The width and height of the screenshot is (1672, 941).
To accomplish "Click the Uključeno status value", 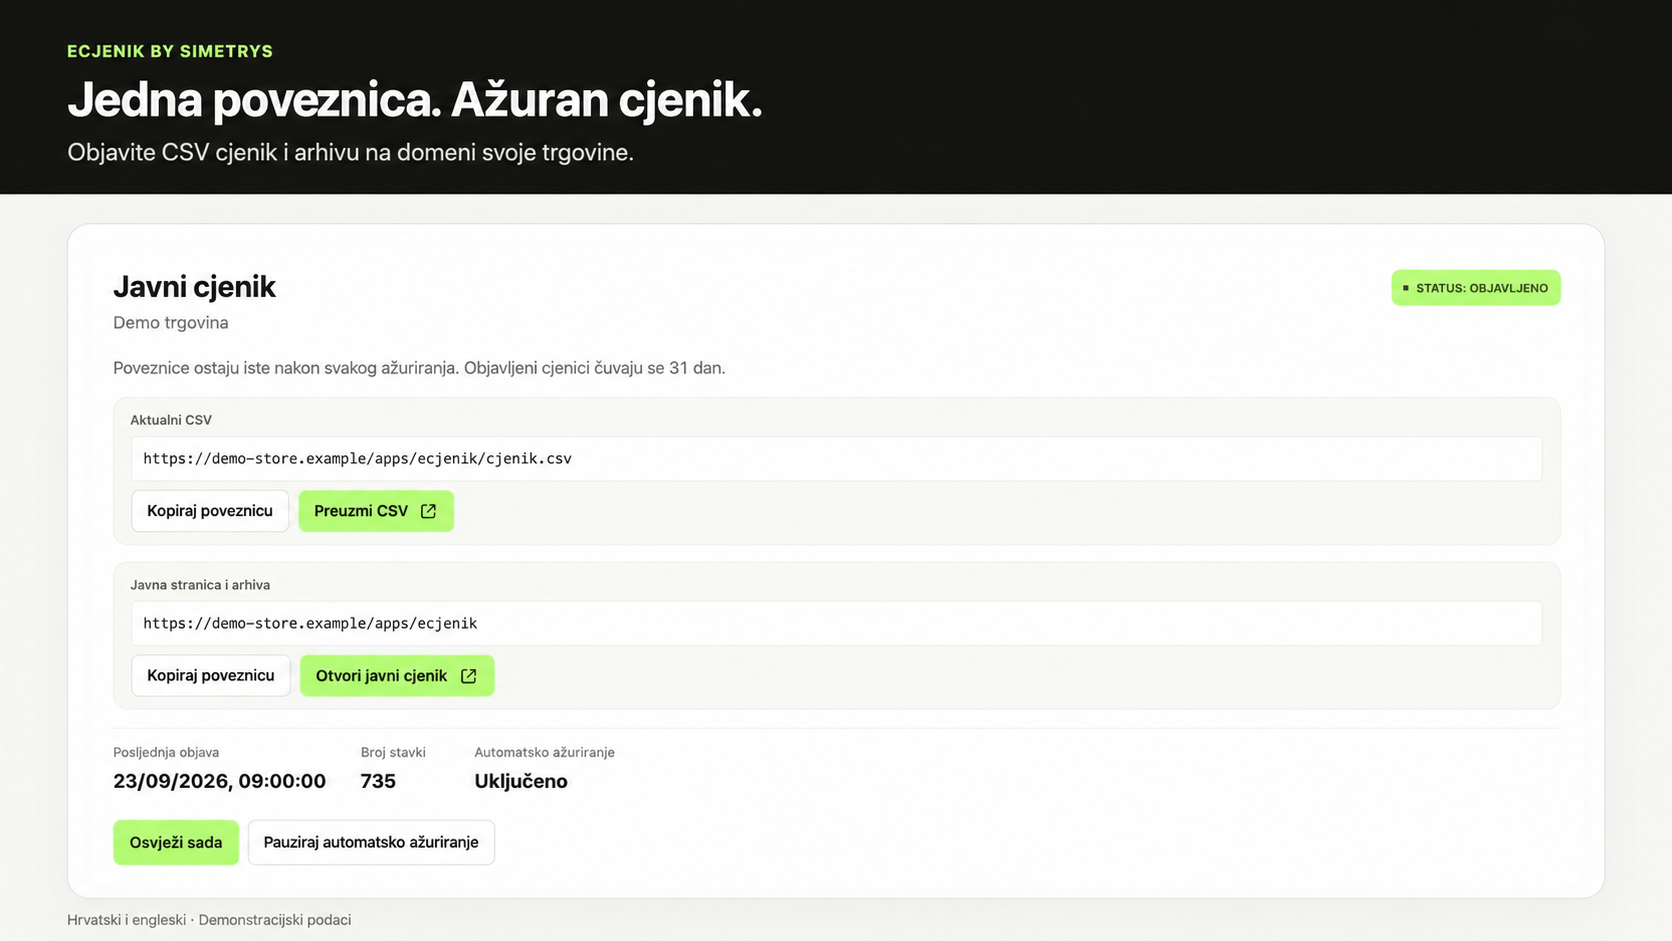I will [x=521, y=781].
